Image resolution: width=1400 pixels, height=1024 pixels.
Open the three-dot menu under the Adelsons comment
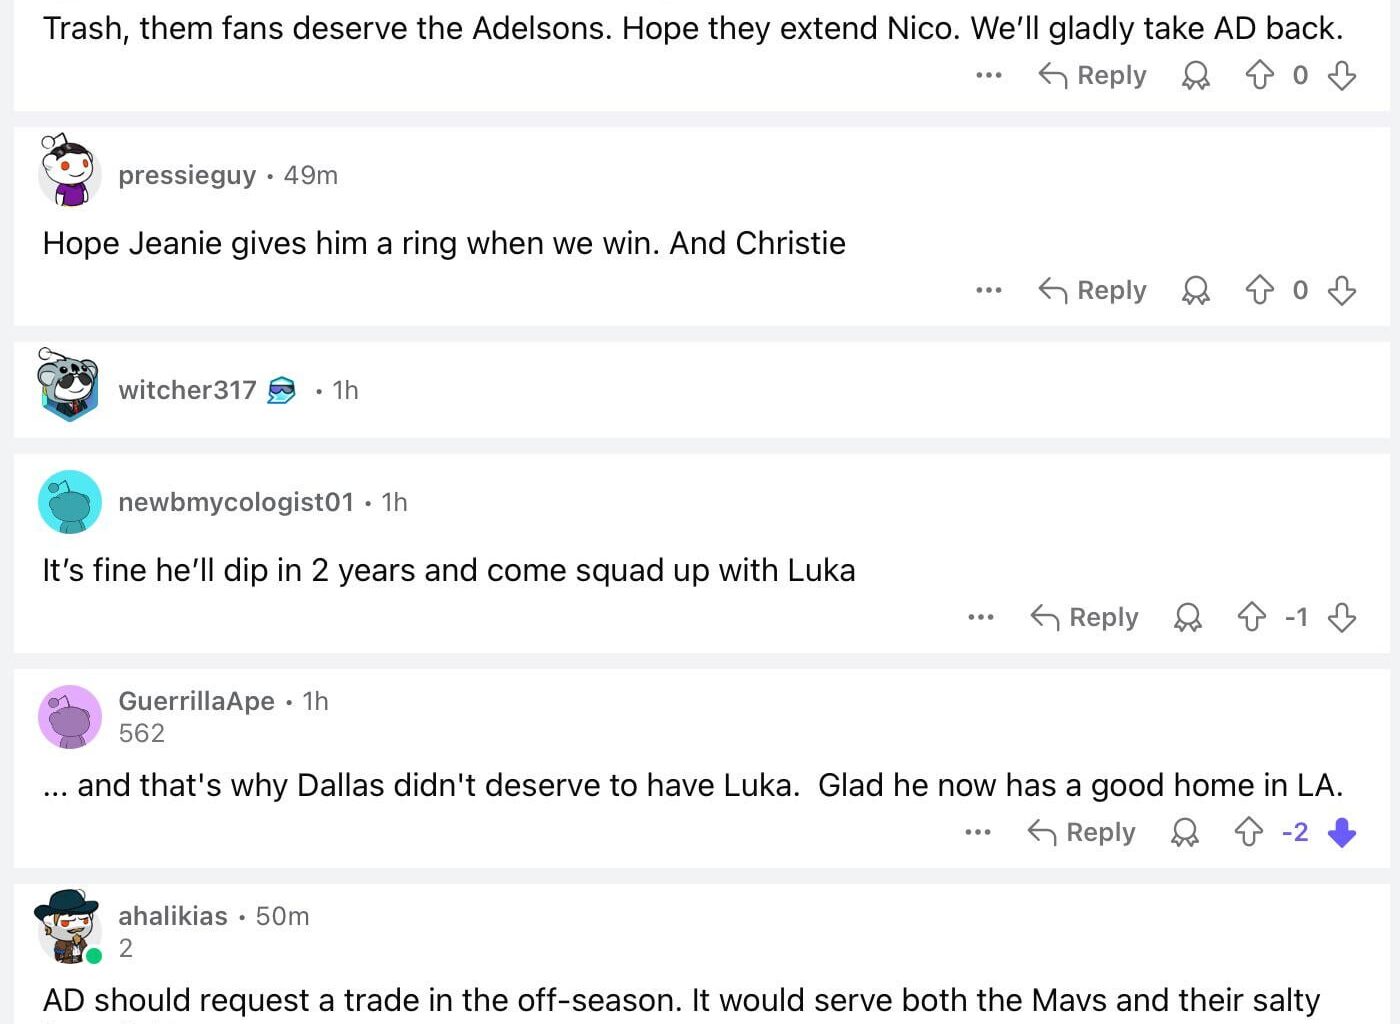point(988,75)
